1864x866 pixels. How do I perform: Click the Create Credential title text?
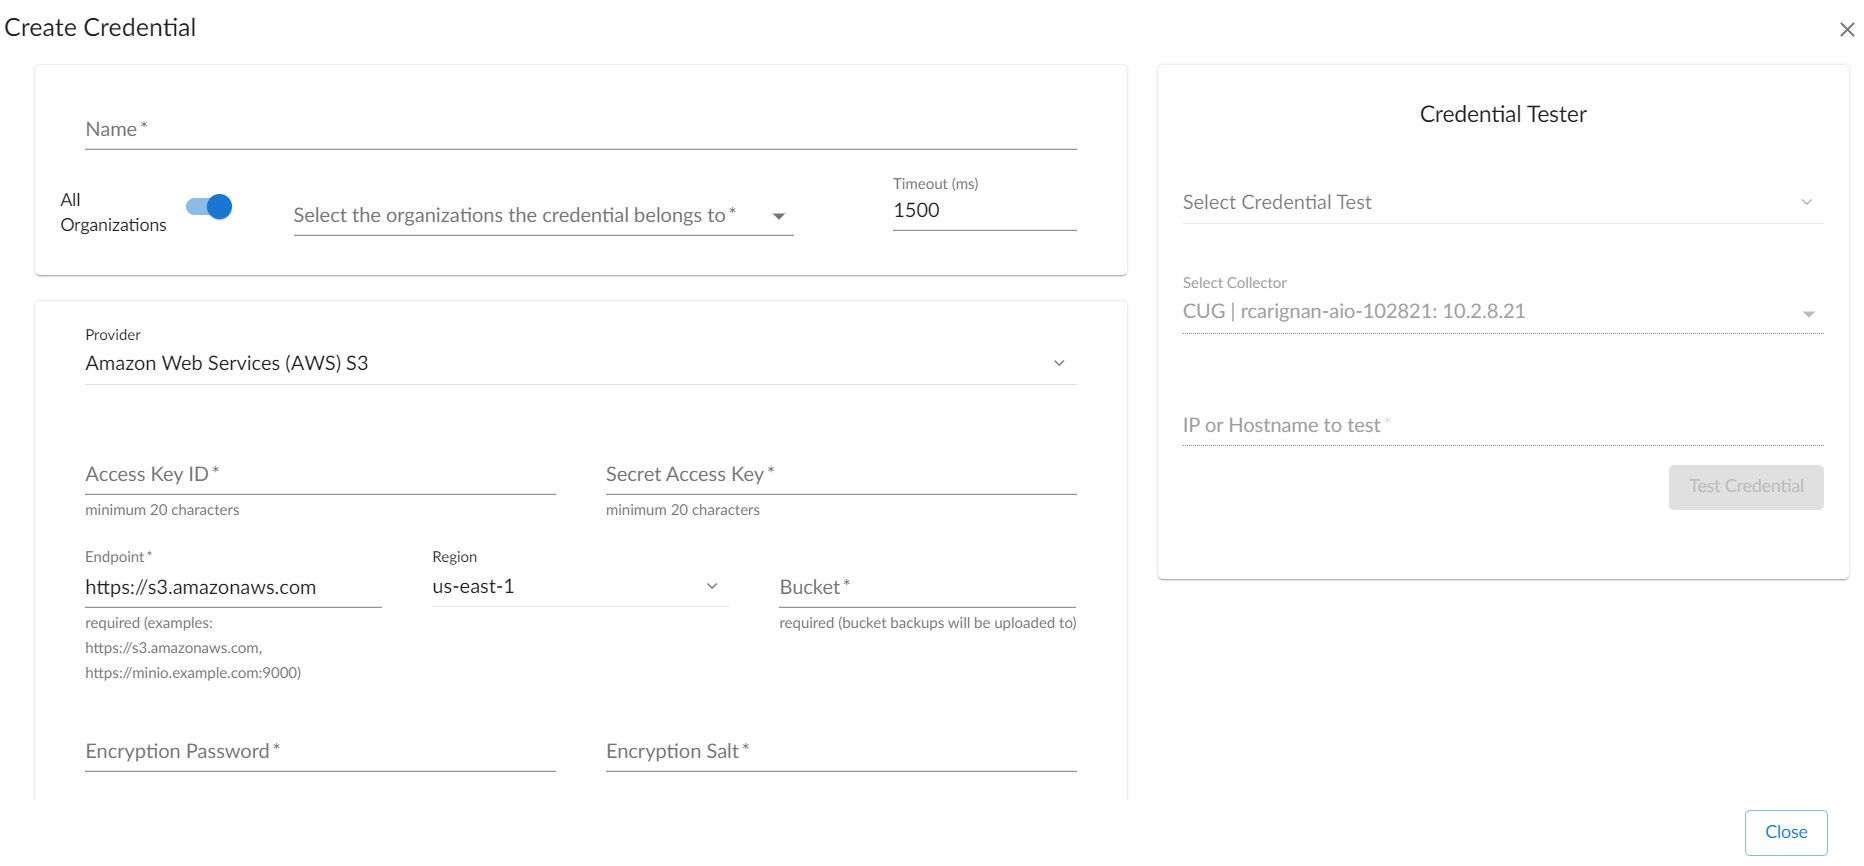coord(100,28)
